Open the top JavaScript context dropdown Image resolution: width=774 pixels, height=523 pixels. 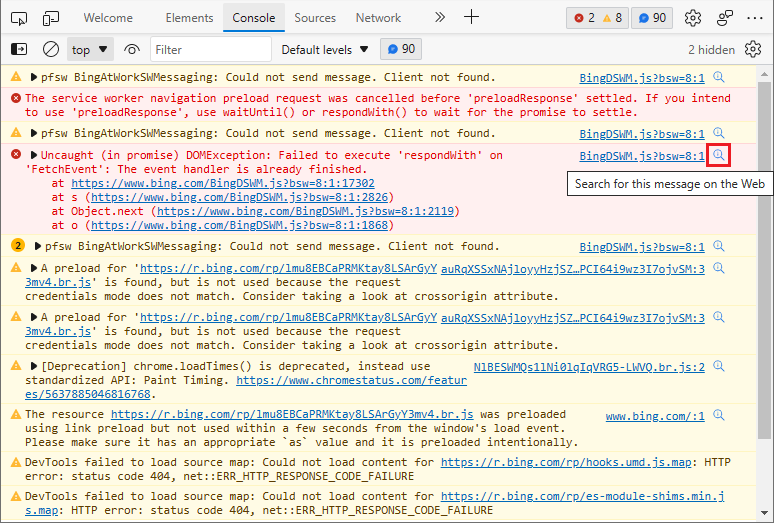[x=90, y=49]
